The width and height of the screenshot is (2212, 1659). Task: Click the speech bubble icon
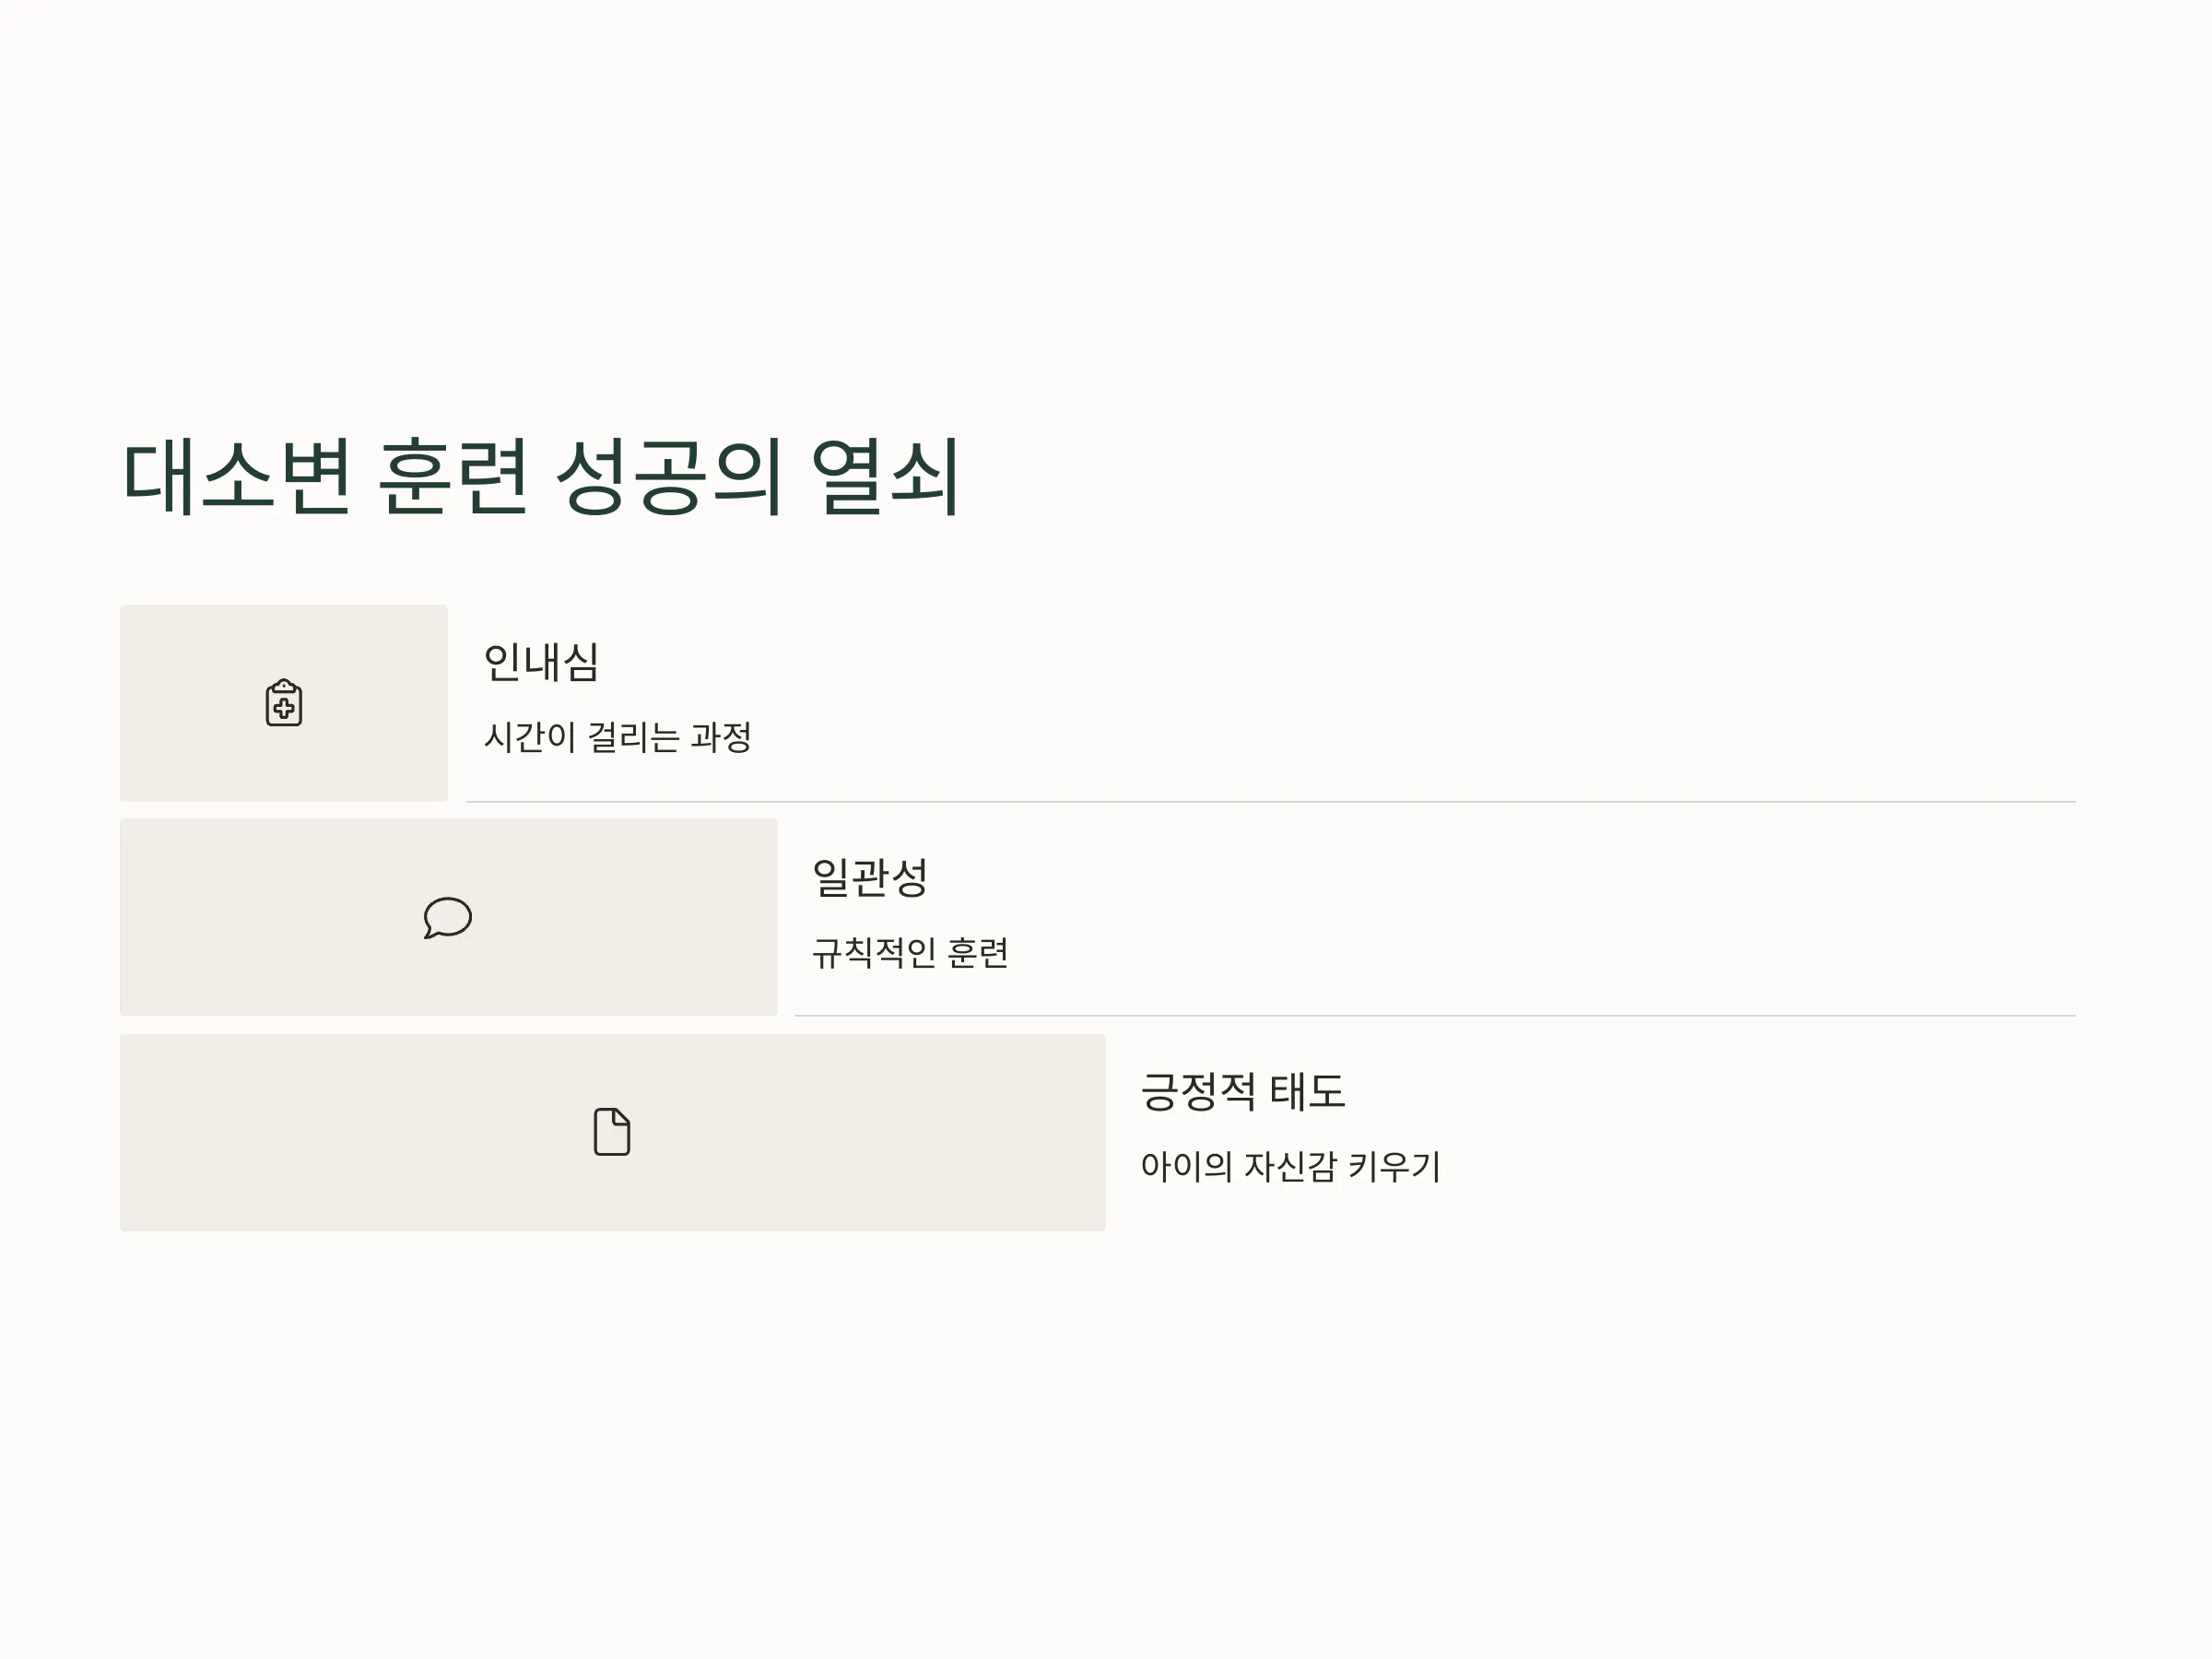447,917
